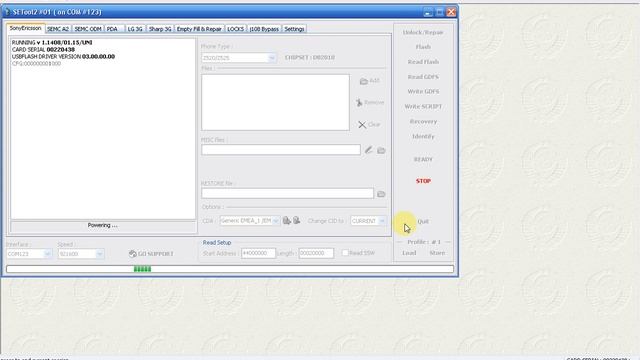
Task: Switch to the SEMC A2 tab
Action: 58,29
